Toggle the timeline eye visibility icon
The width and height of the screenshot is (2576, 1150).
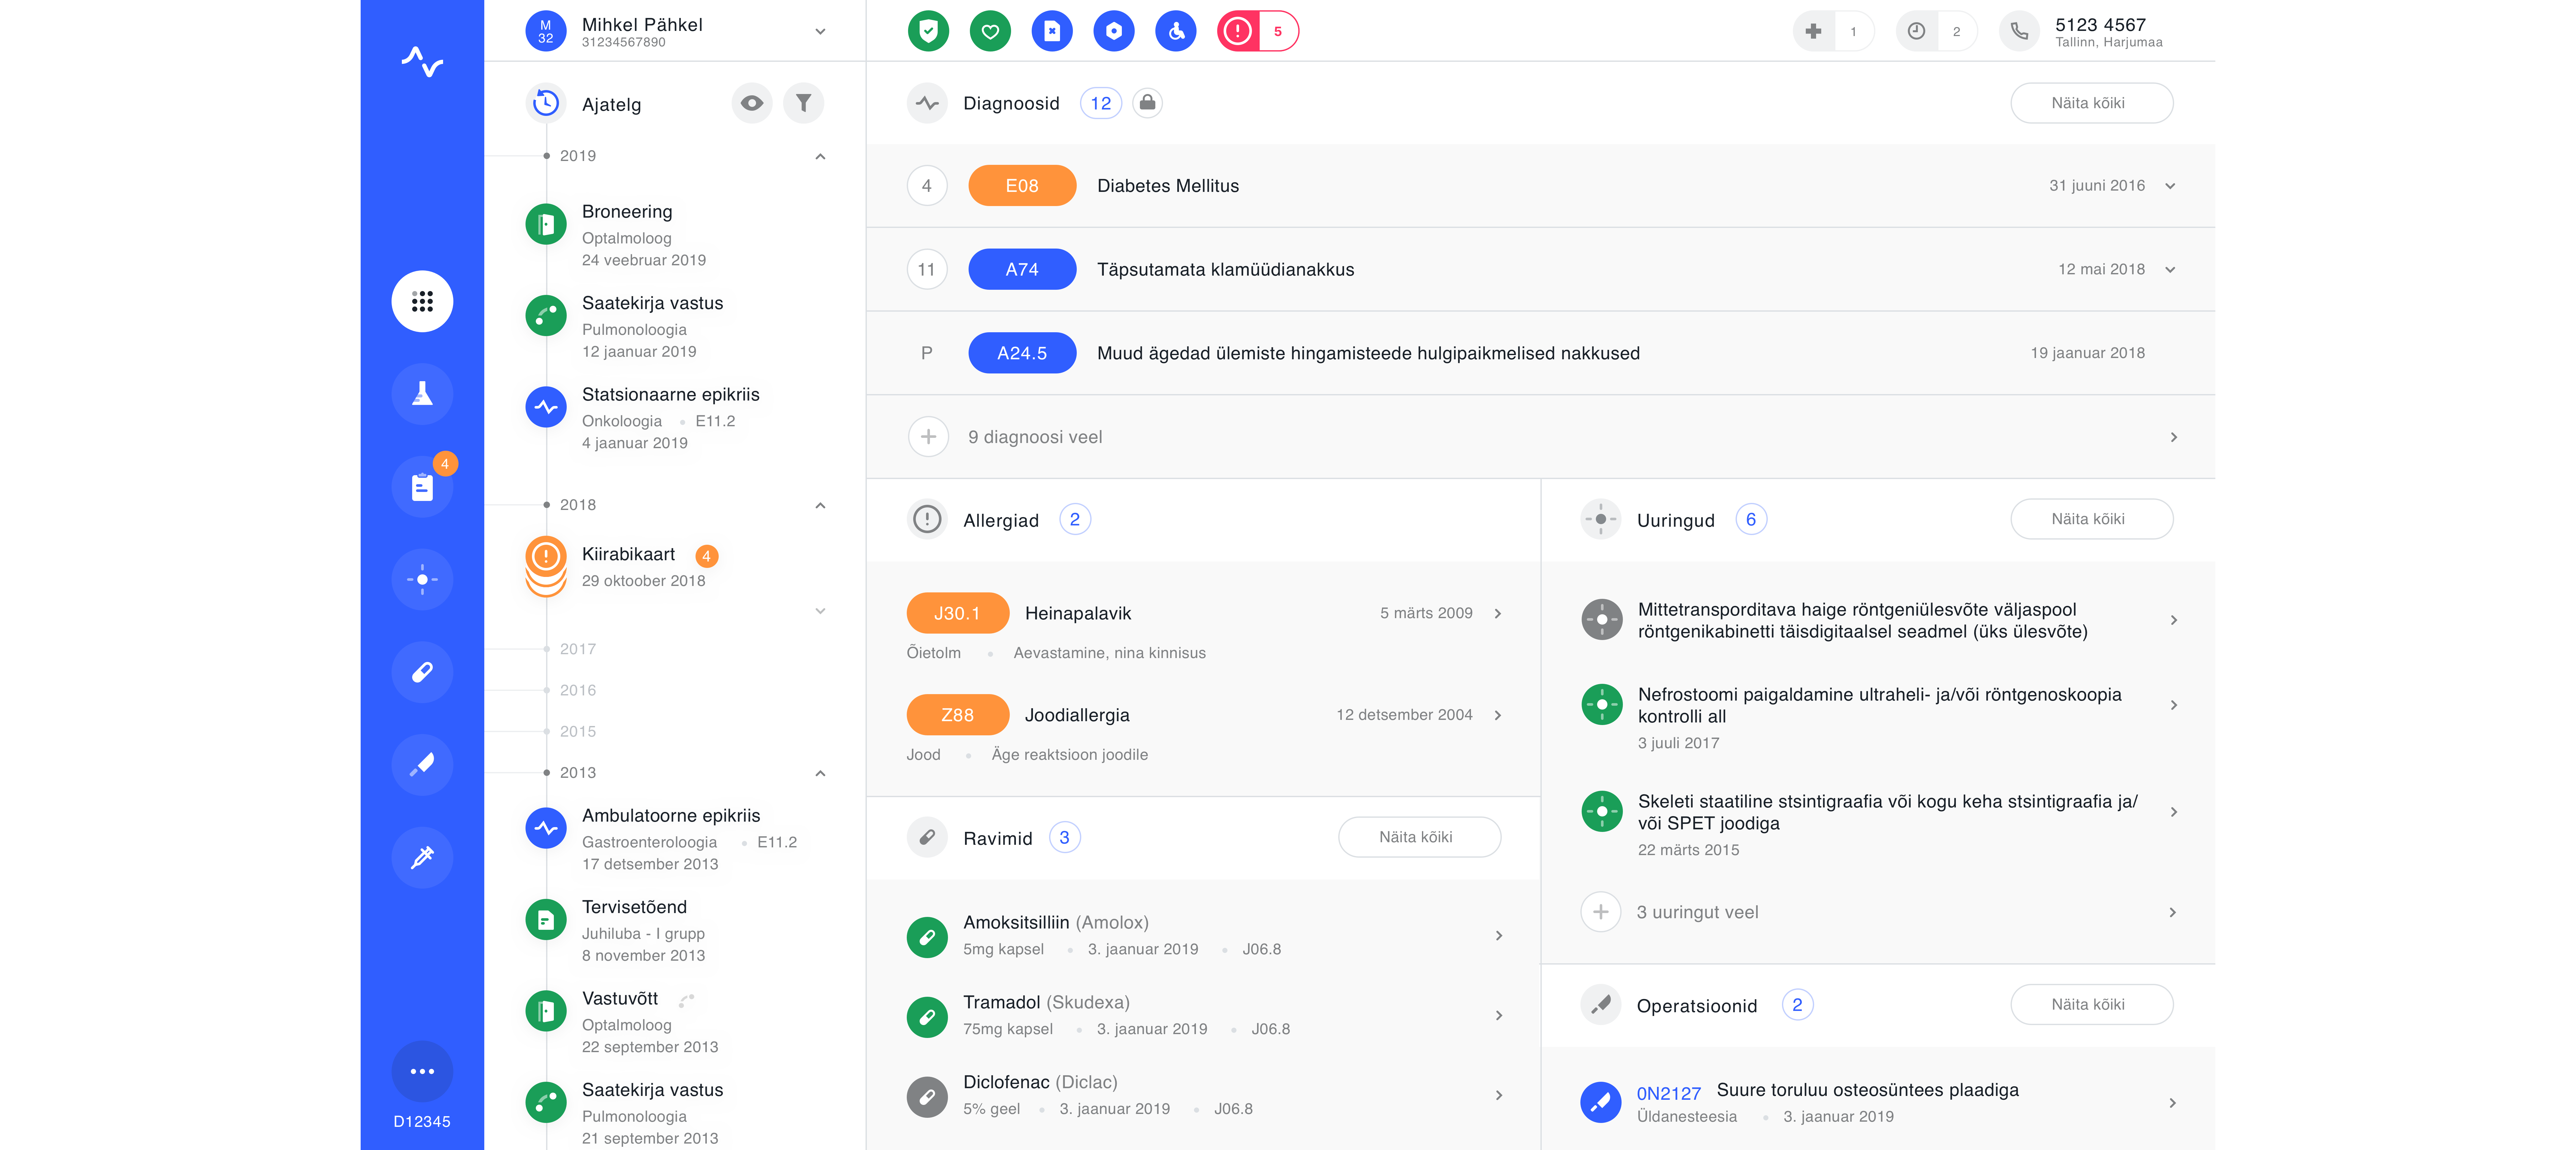click(752, 103)
